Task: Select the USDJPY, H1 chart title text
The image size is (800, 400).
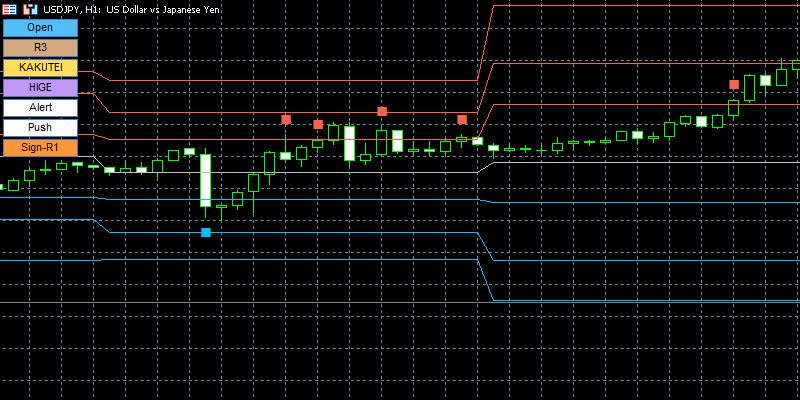Action: pyautogui.click(x=132, y=9)
